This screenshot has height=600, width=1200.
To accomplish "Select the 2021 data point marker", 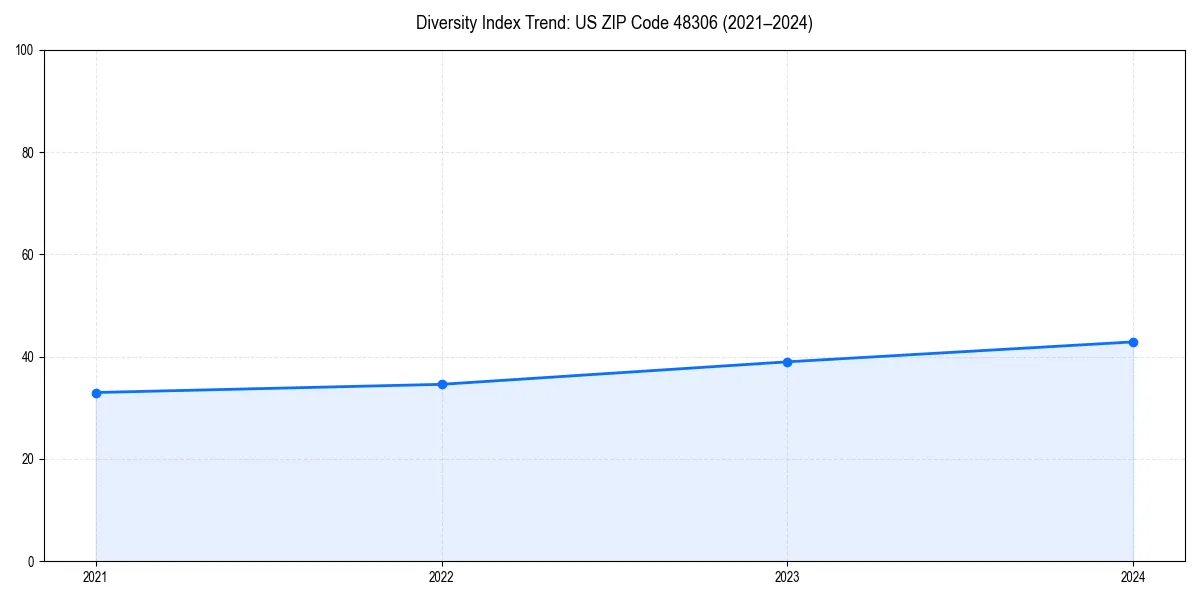I will (x=95, y=392).
